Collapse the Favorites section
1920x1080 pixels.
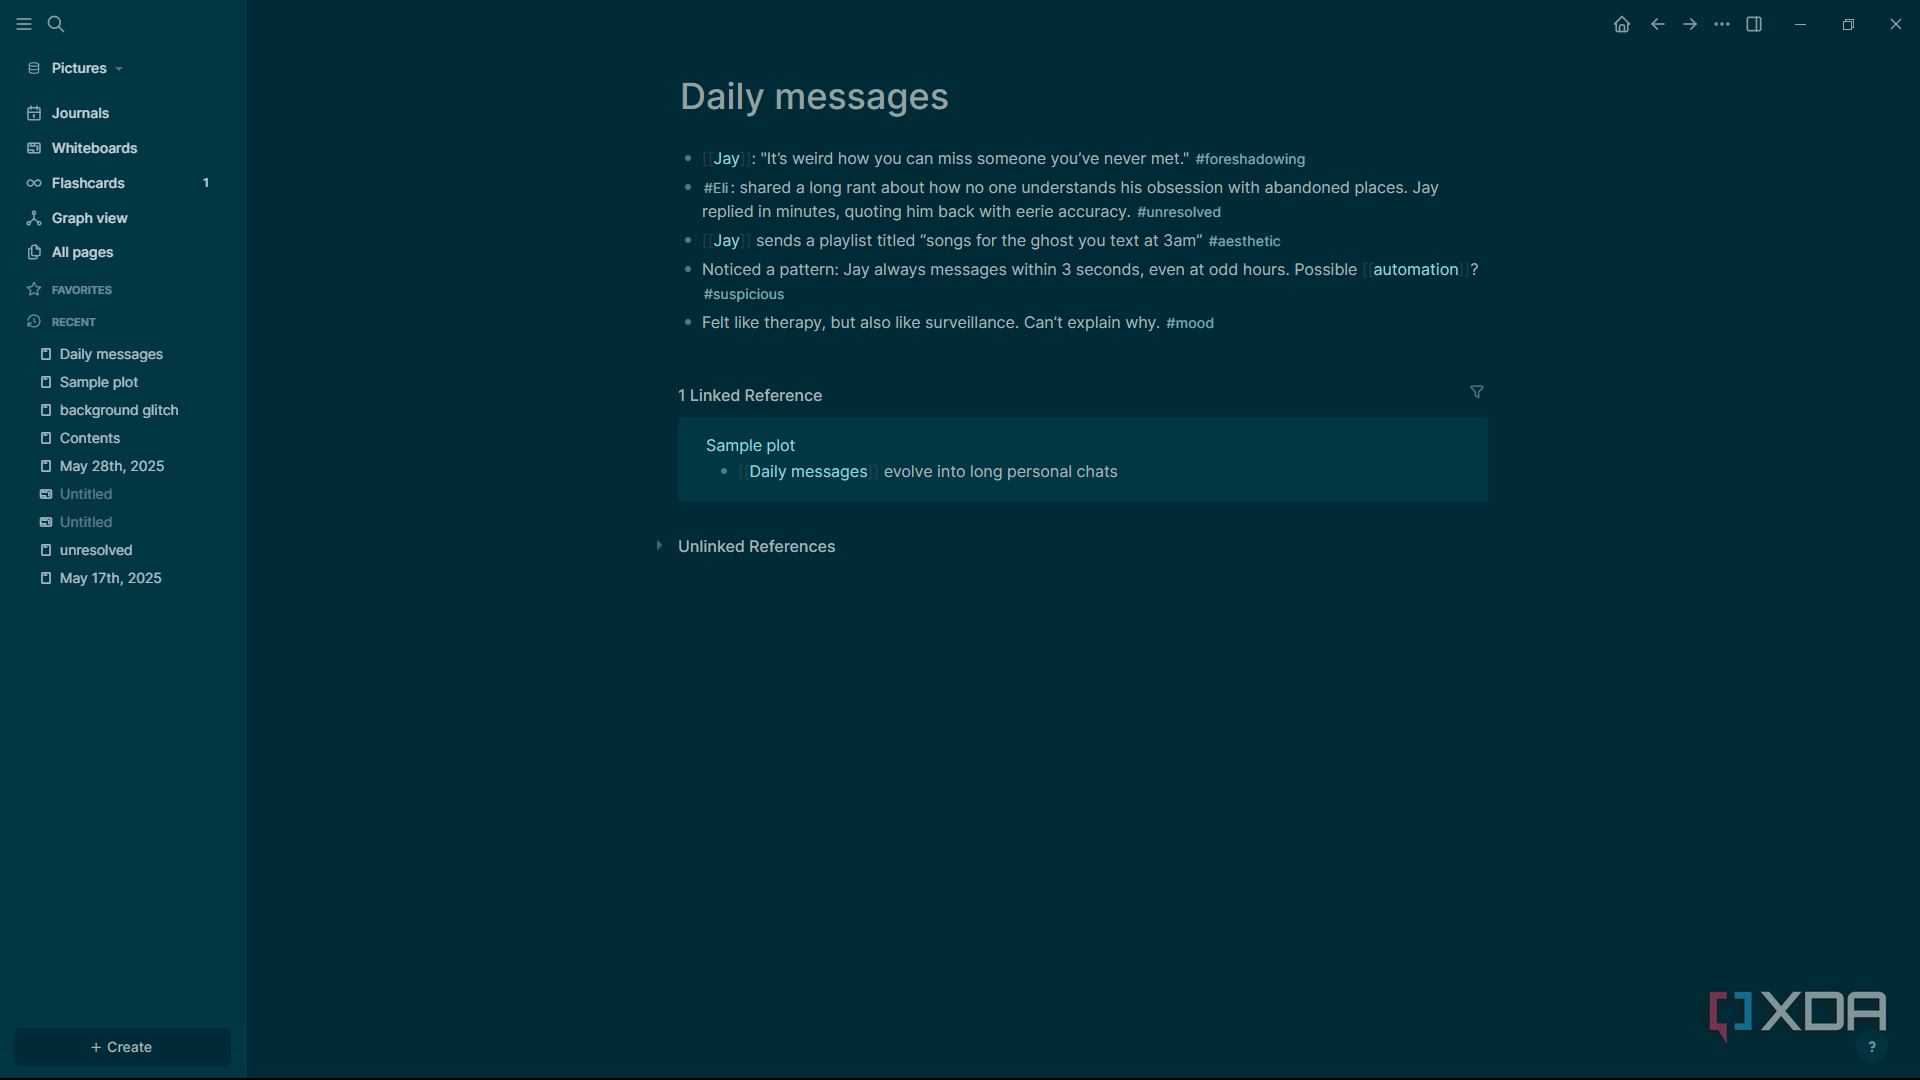pyautogui.click(x=81, y=290)
